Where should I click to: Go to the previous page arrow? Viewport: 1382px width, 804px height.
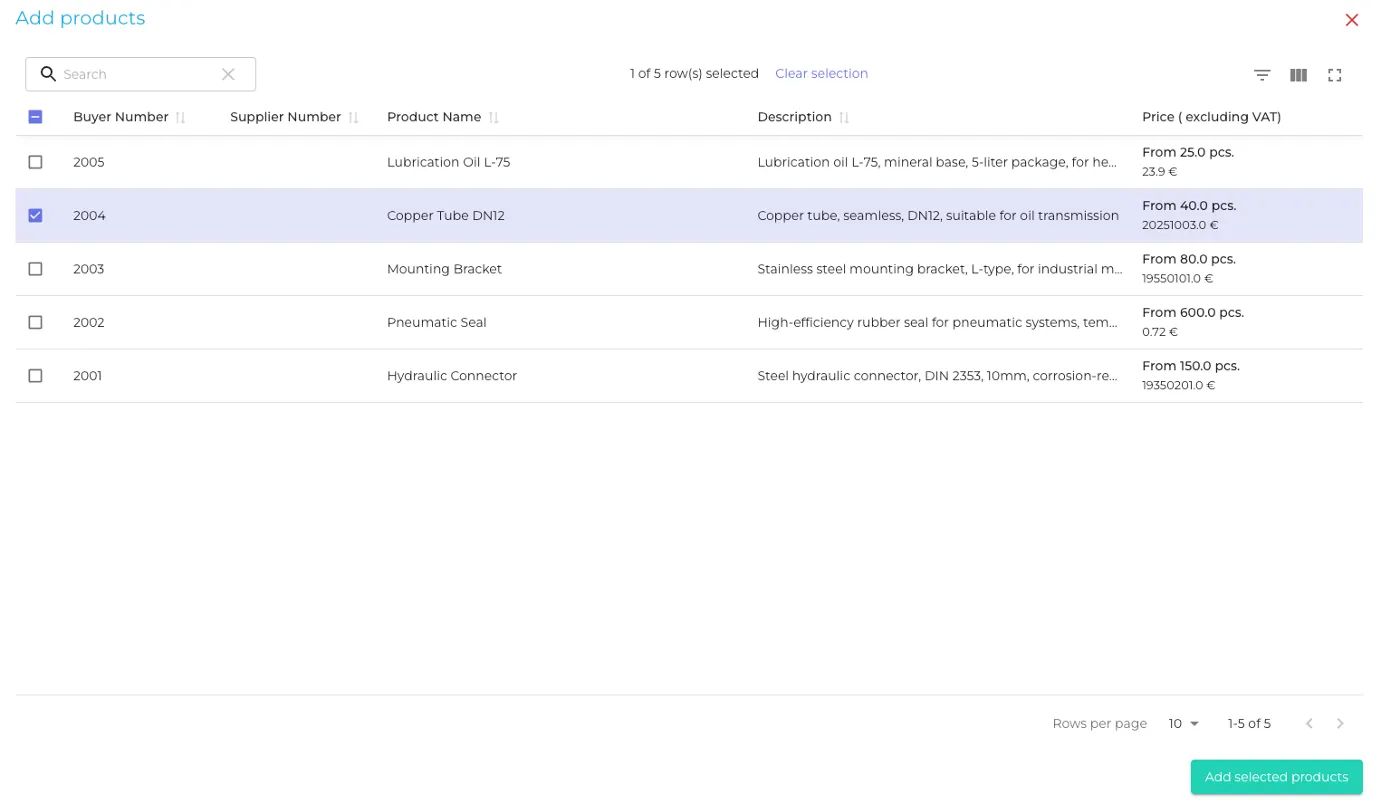click(1308, 723)
